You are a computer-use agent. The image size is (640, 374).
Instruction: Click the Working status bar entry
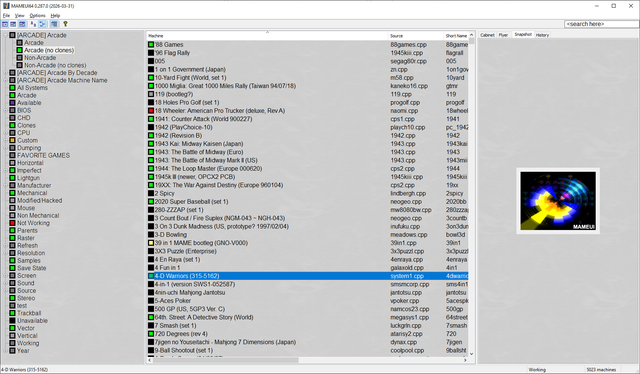[x=537, y=370]
